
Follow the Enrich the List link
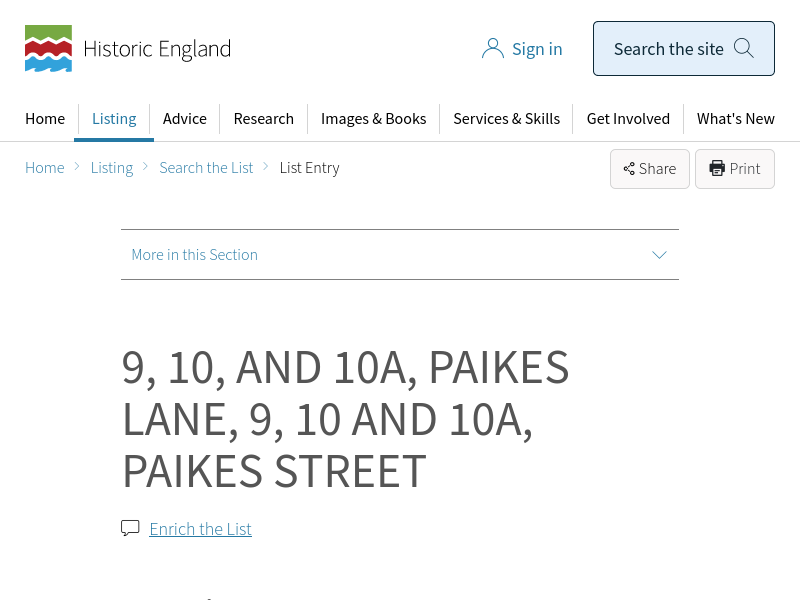(x=200, y=529)
